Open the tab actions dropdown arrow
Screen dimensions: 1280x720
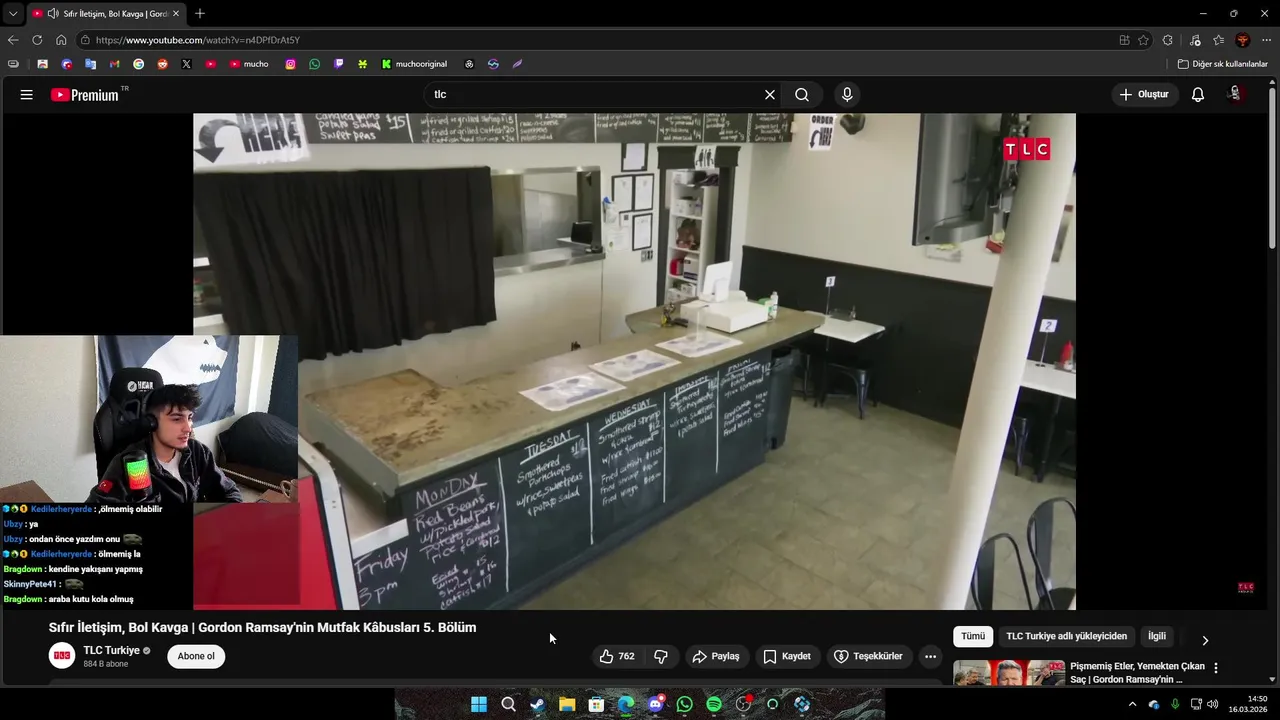click(x=13, y=14)
